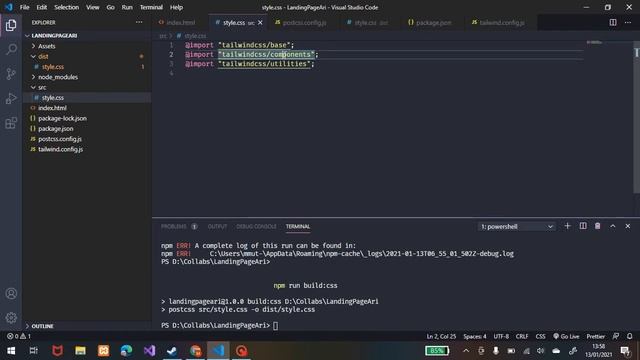Open the Selection menu
Screen dimensions: 640x360
pyautogui.click(x=67, y=7)
